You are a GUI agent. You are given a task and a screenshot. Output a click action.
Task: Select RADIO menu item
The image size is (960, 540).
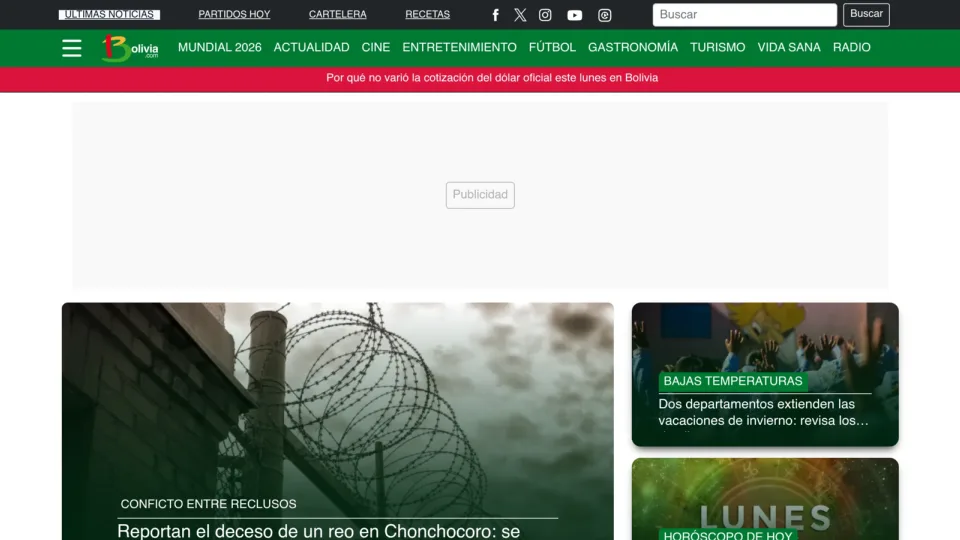(x=852, y=47)
